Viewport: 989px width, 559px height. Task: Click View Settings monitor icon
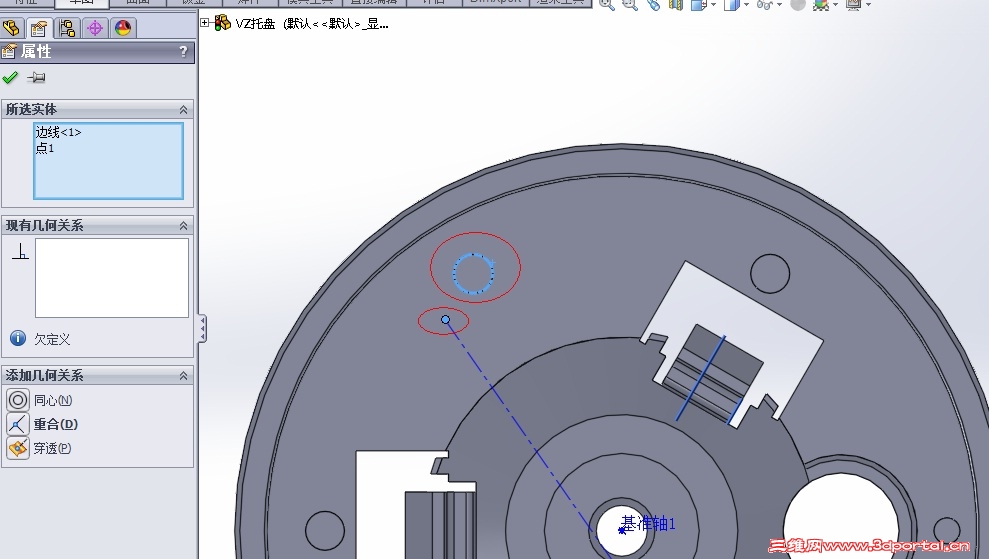[853, 4]
